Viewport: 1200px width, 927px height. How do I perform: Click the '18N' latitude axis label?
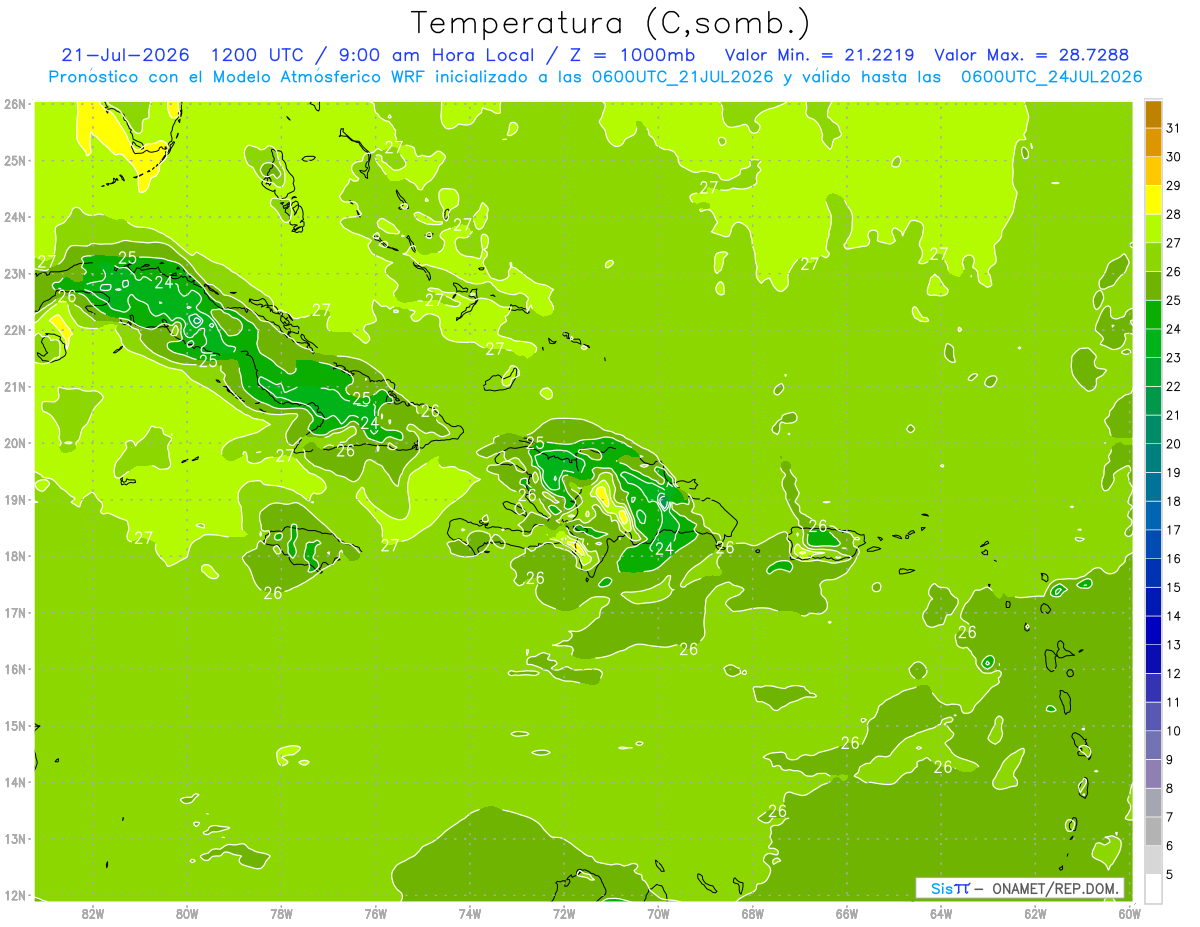(15, 557)
